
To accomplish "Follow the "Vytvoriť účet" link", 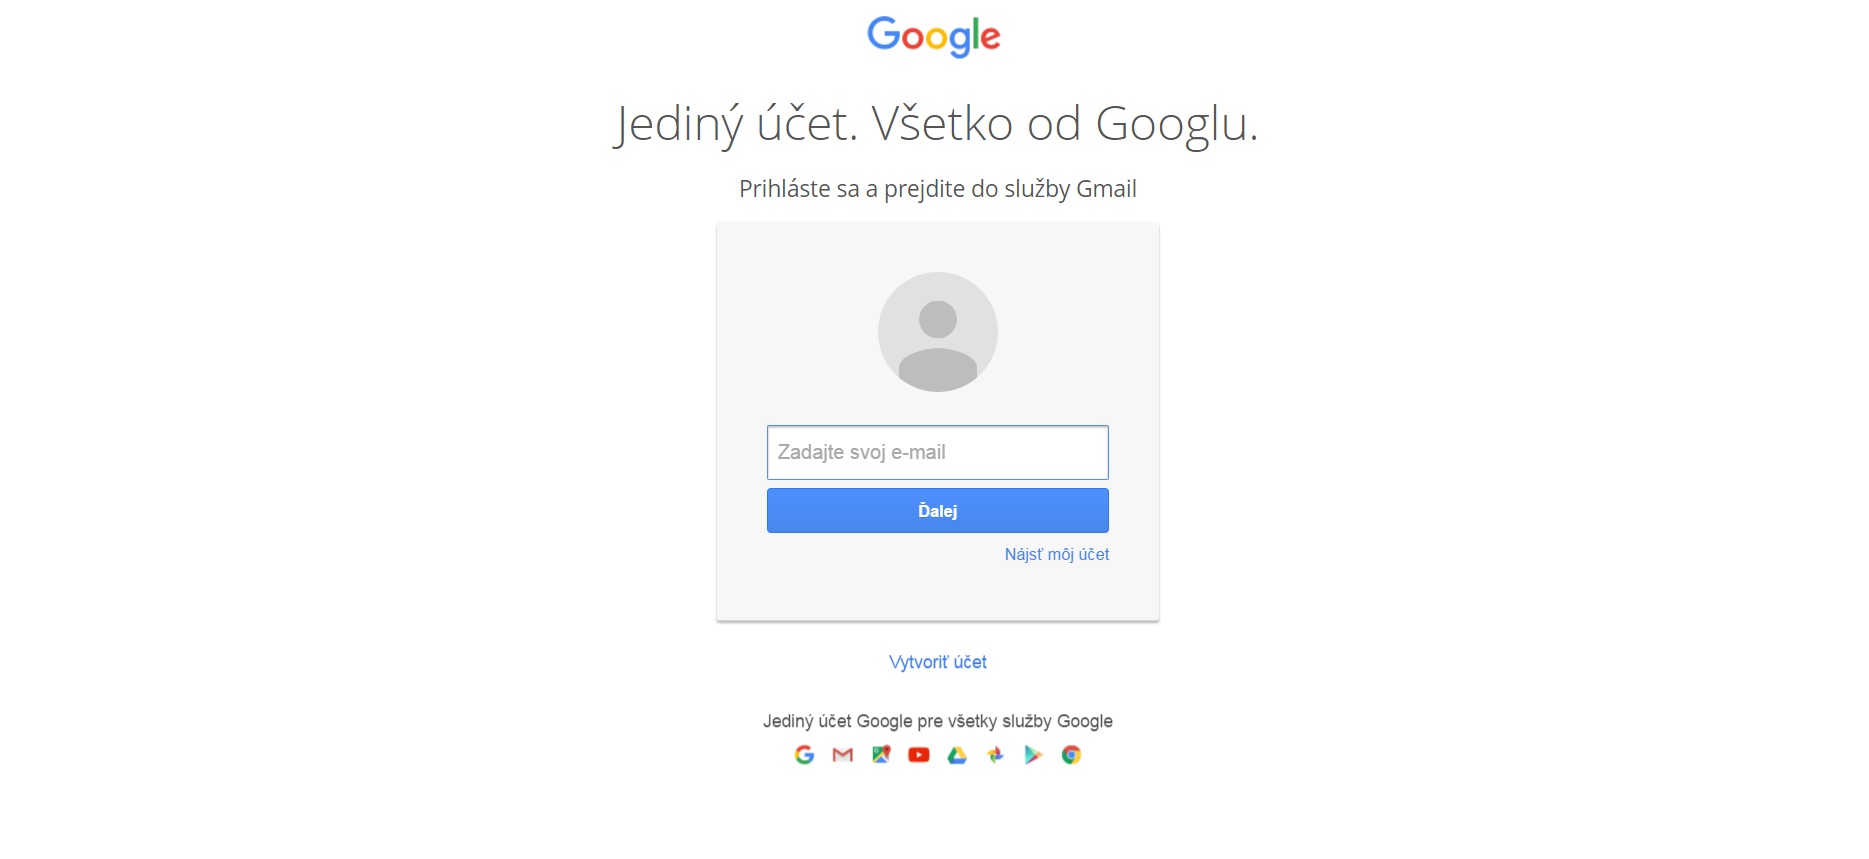I will 938,662.
